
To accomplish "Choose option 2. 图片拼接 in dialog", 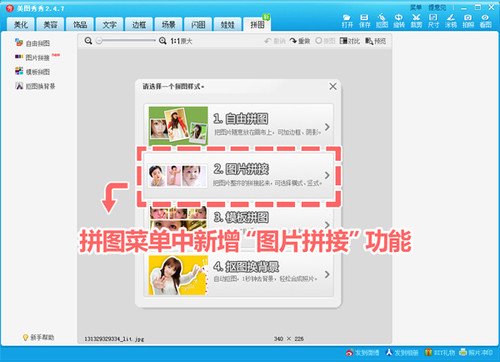I will 239,175.
